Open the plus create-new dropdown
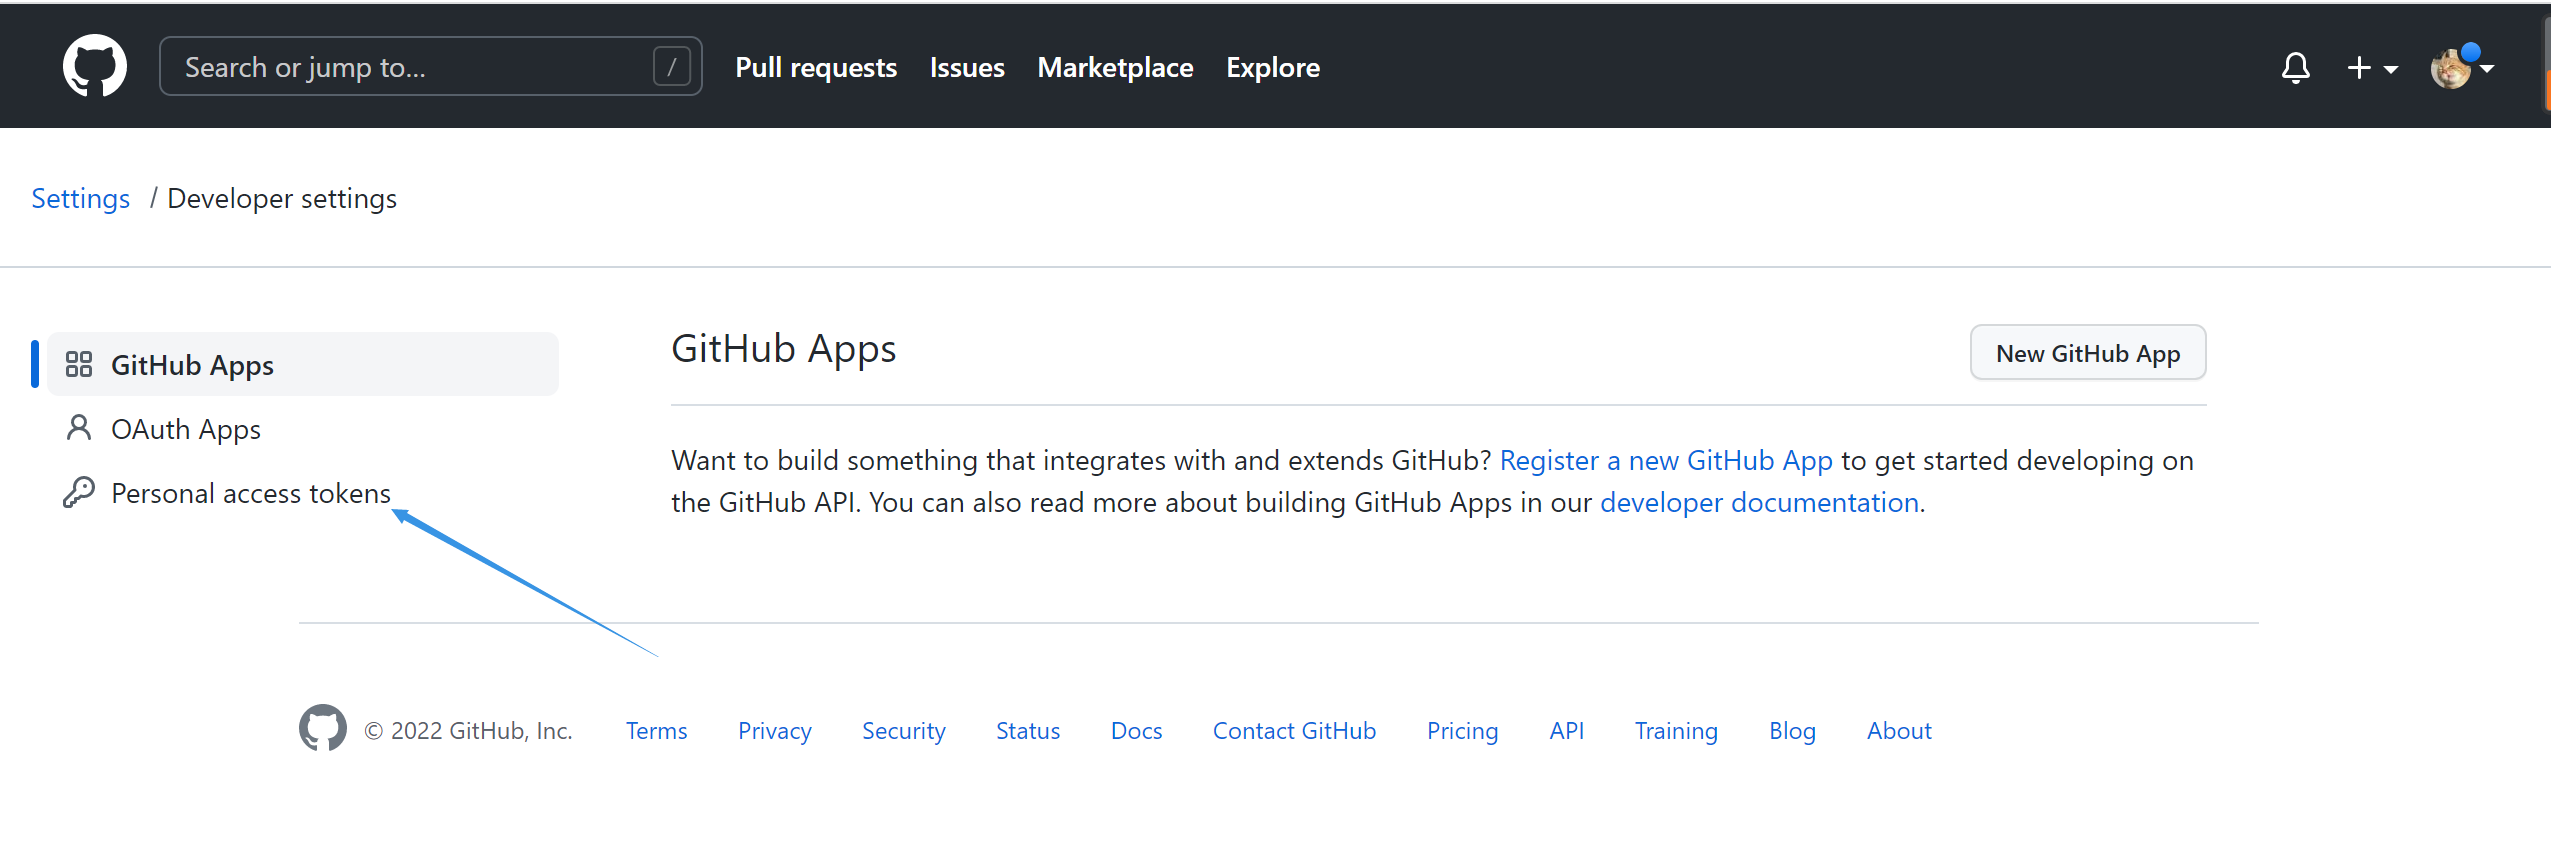2551x852 pixels. click(2371, 68)
